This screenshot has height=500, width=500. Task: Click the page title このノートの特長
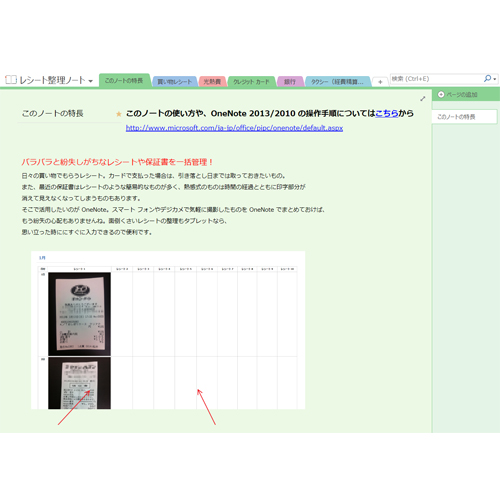pos(53,114)
